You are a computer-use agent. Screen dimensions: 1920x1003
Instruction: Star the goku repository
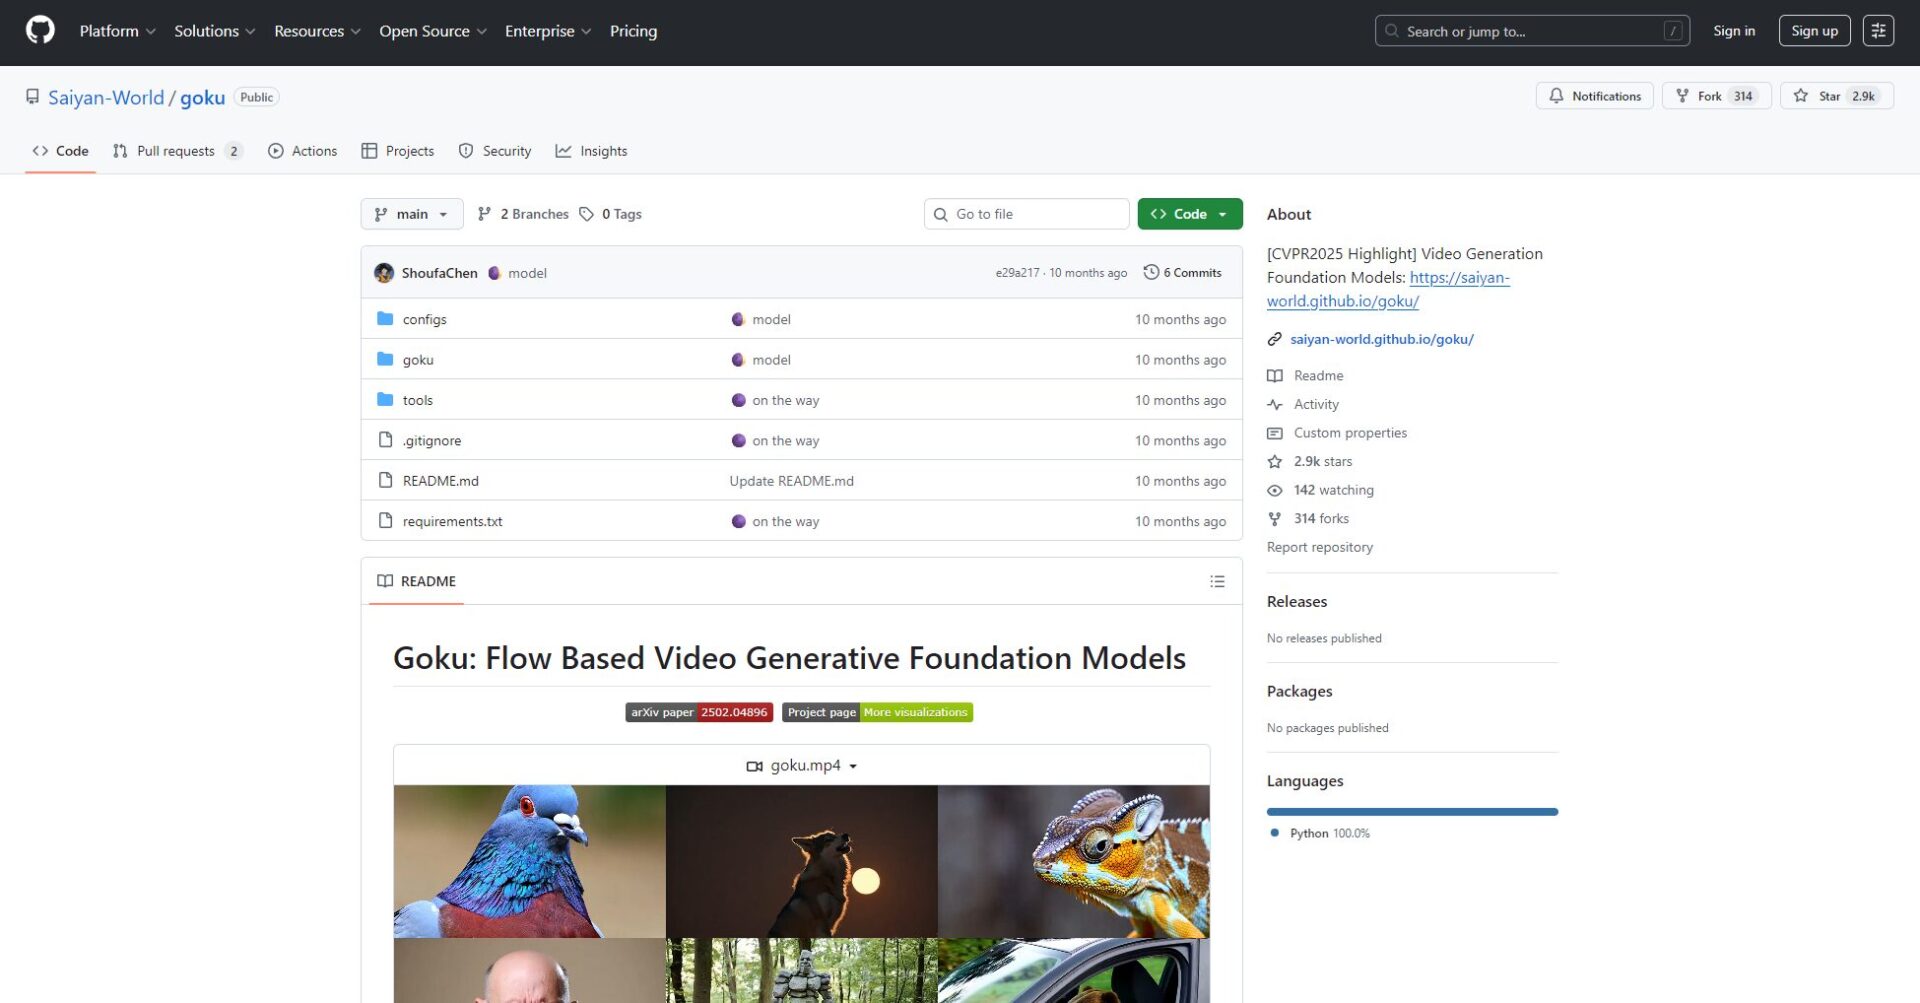pos(1836,96)
